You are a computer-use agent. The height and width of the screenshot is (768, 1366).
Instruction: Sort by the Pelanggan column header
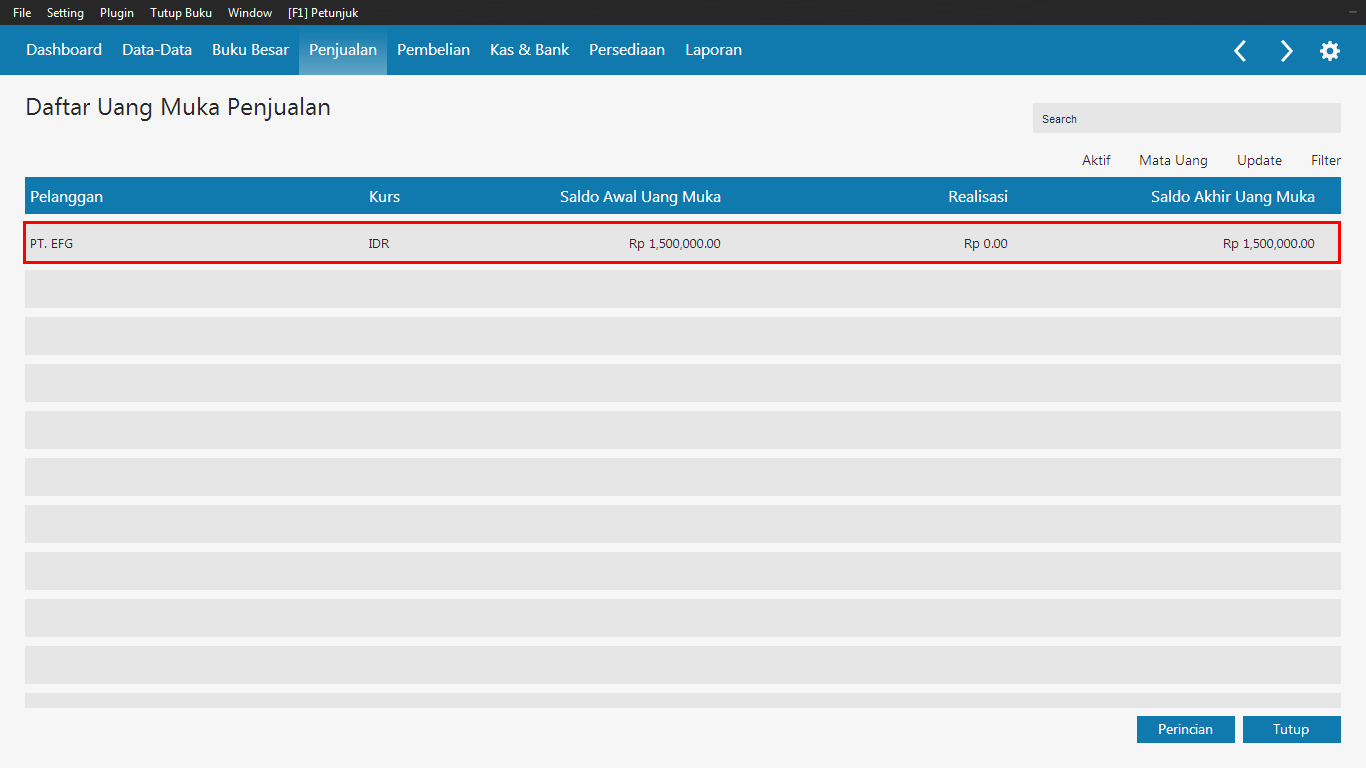[x=66, y=196]
